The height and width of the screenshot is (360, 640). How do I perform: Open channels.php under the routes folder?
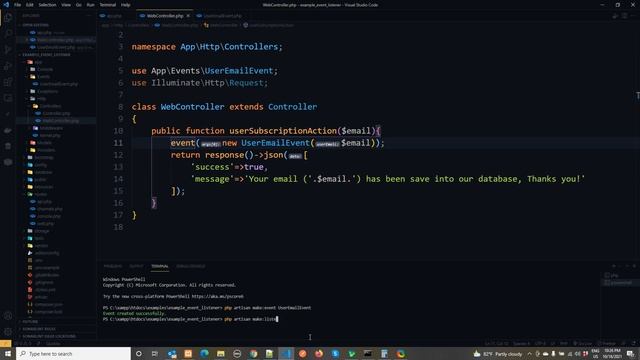pos(49,209)
